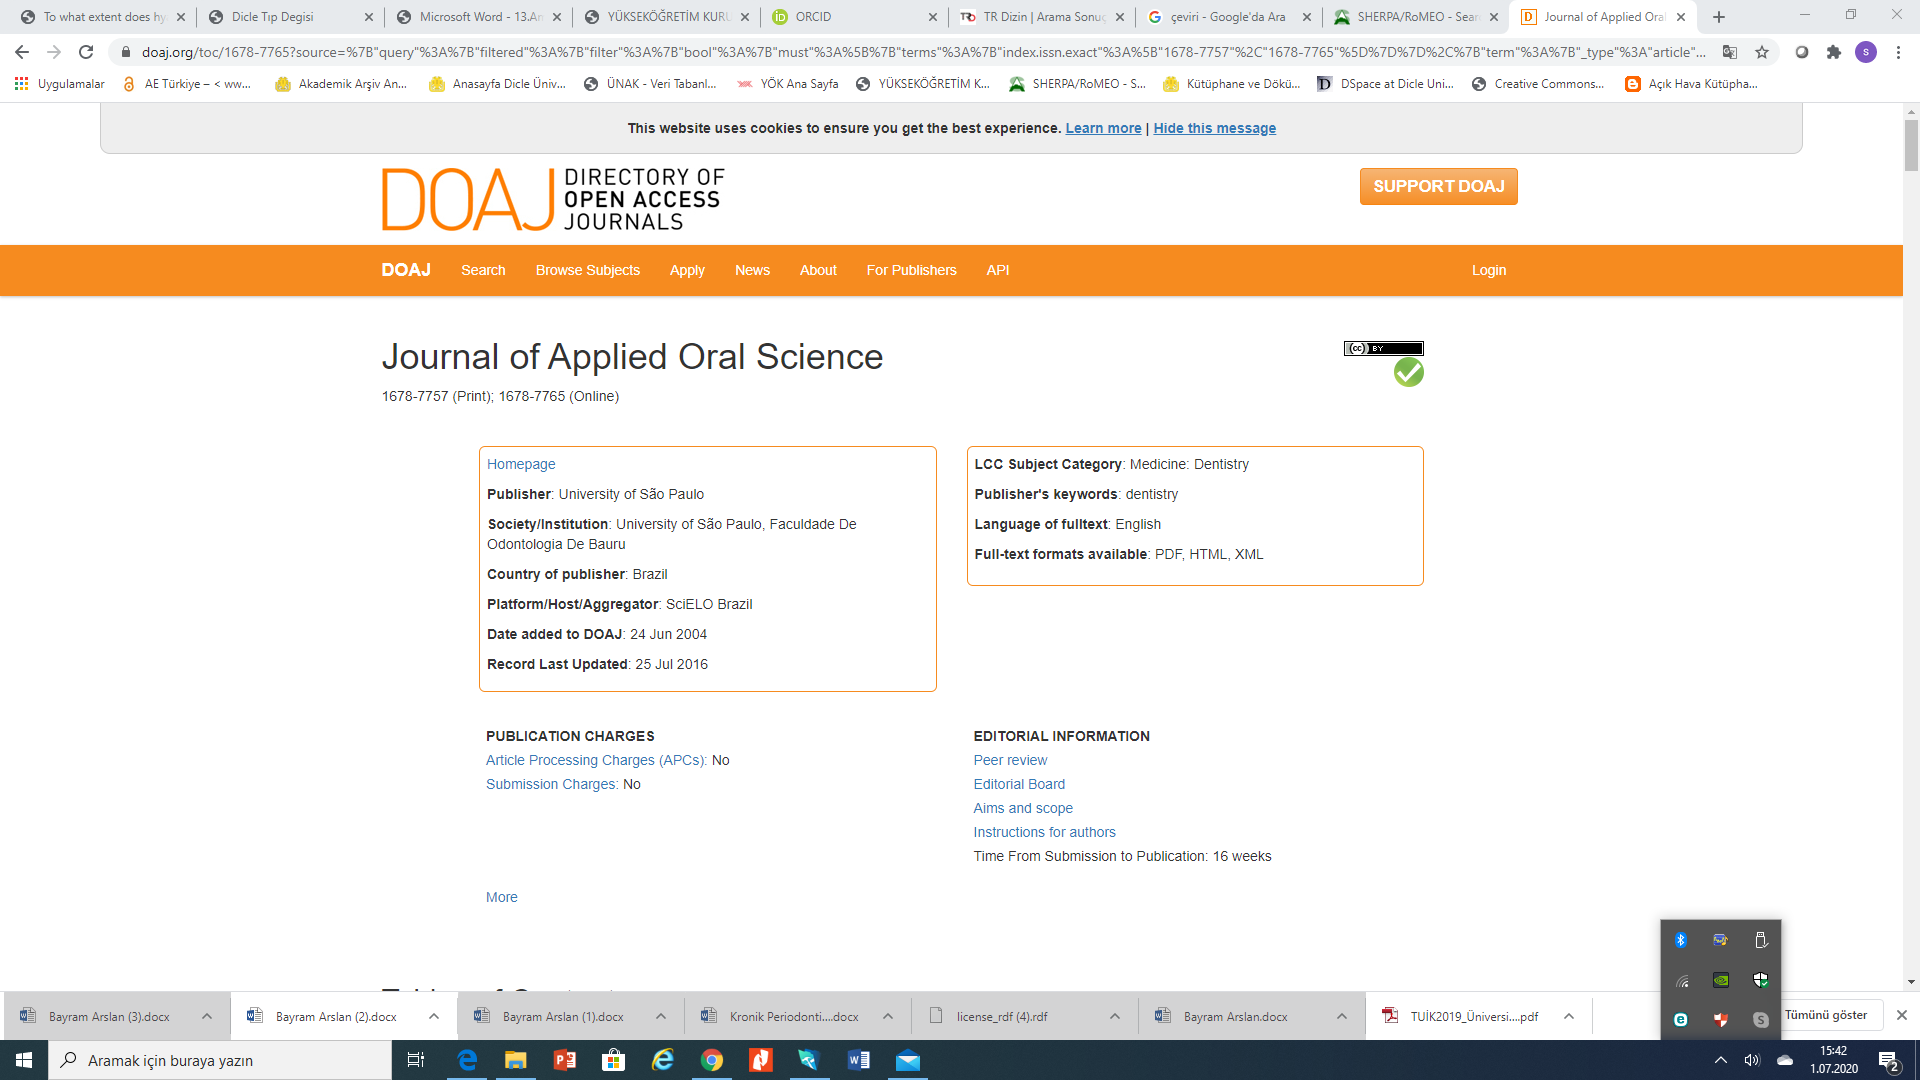Close the downloads bar
1920x1080 pixels.
coord(1901,1015)
